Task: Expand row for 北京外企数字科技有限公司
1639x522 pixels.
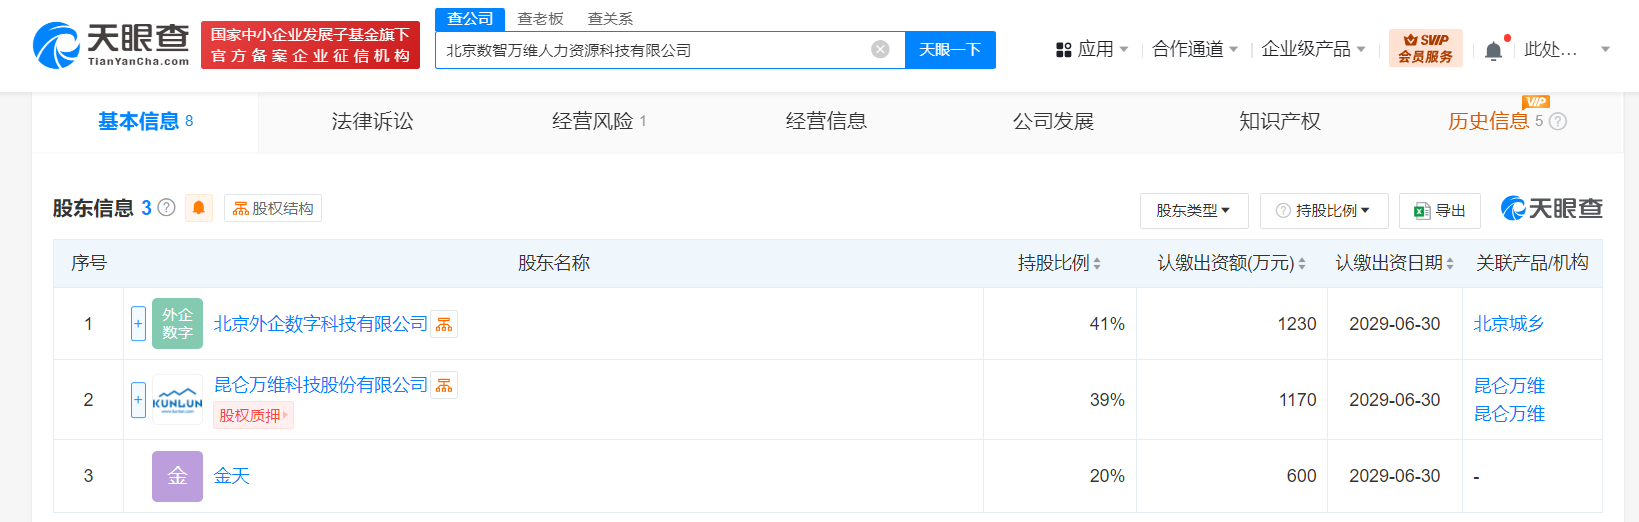Action: pyautogui.click(x=139, y=324)
